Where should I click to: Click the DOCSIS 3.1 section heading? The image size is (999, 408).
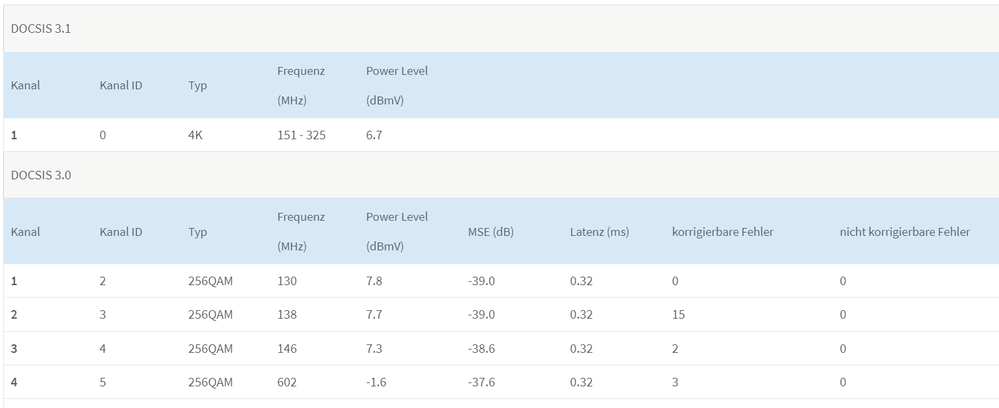click(x=40, y=29)
